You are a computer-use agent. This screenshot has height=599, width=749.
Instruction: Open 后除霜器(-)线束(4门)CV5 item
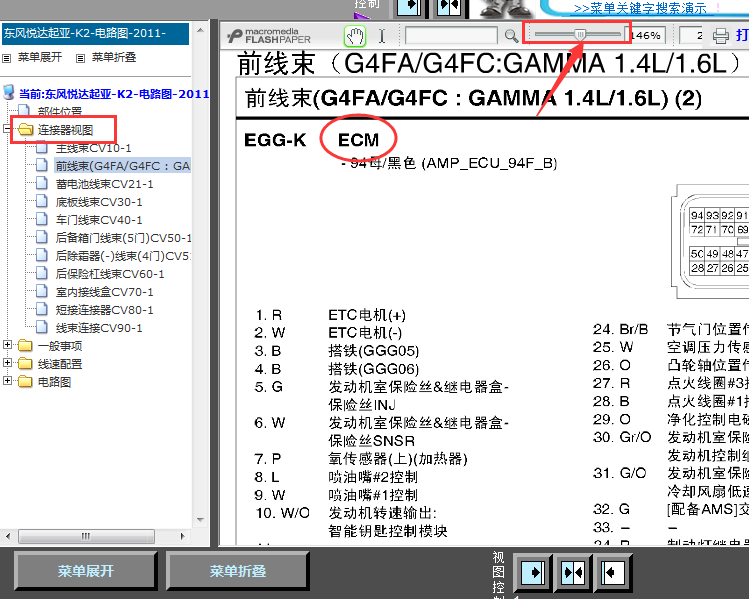click(123, 256)
